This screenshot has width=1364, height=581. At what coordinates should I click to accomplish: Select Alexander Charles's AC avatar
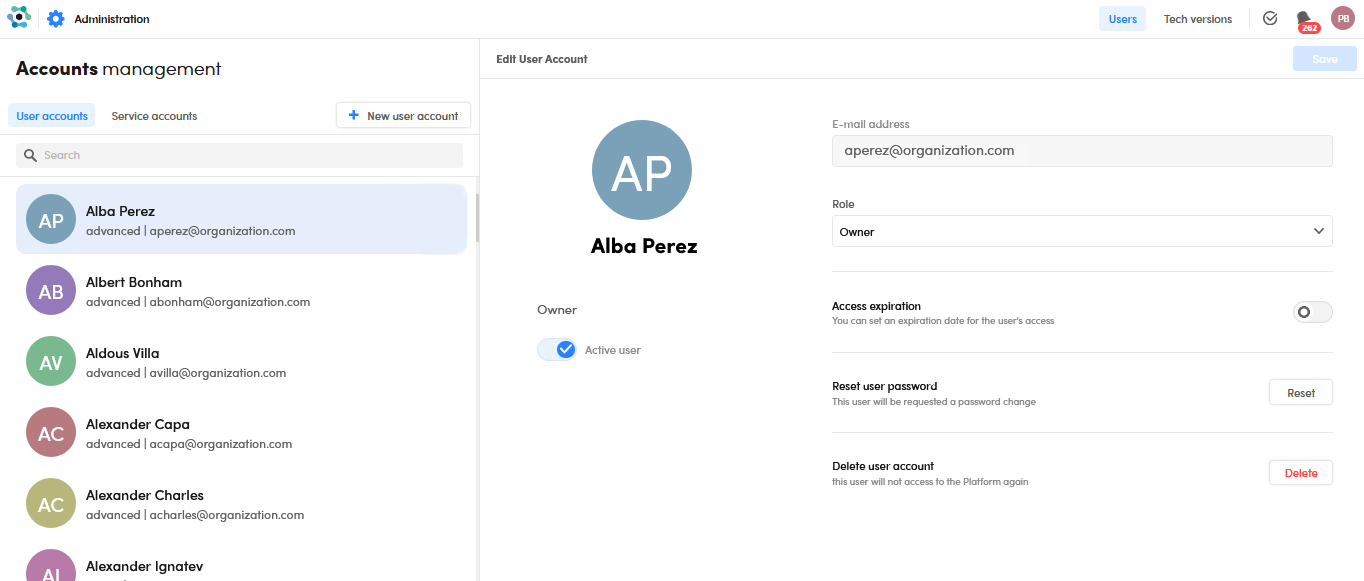51,504
